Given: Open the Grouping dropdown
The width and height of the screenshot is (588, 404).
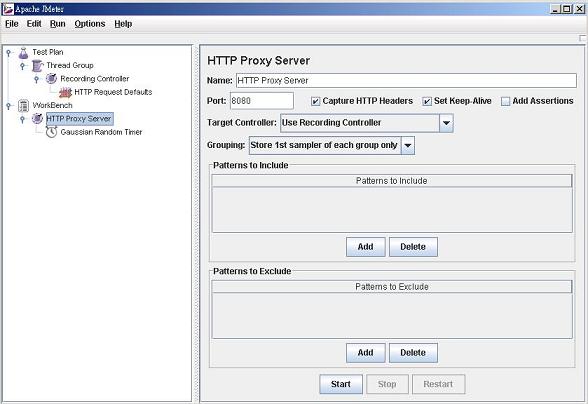Looking at the screenshot, I should click(x=408, y=145).
